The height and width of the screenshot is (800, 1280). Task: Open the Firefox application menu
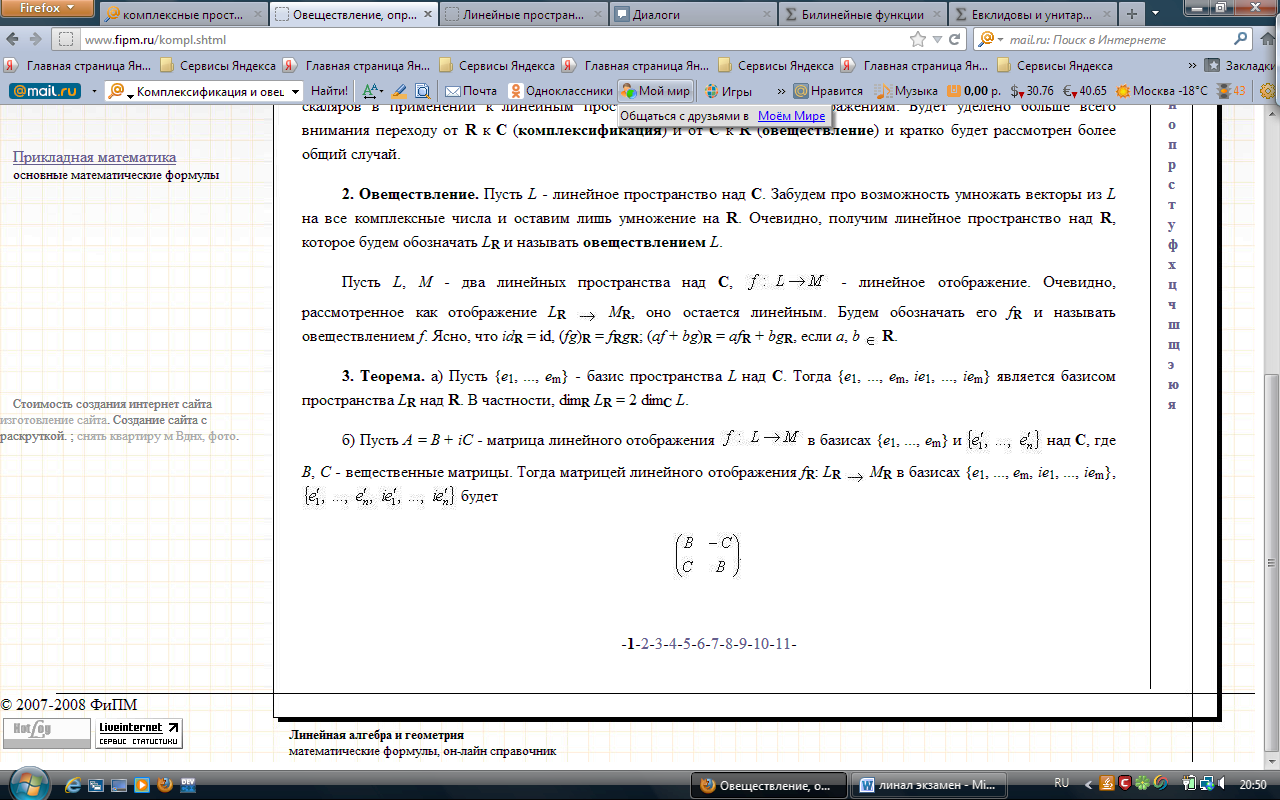(x=46, y=10)
